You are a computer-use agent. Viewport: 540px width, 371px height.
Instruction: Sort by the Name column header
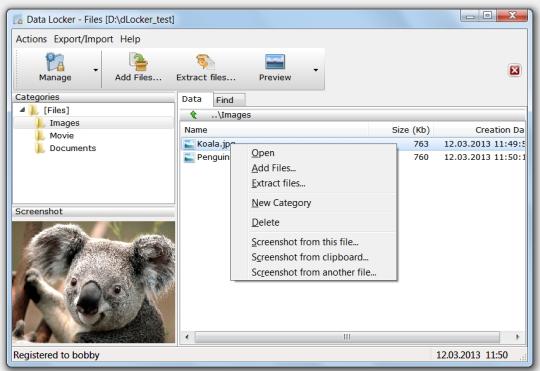pos(274,130)
